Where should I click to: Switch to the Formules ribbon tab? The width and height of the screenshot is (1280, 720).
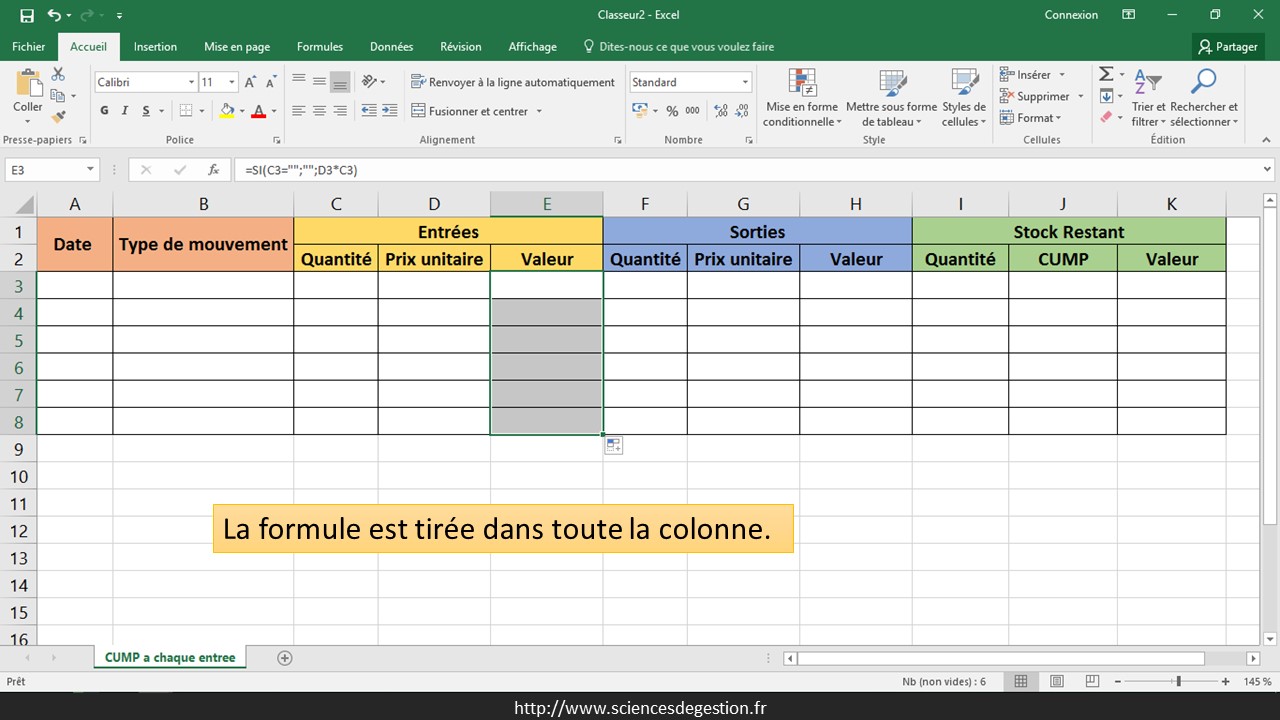pos(320,47)
